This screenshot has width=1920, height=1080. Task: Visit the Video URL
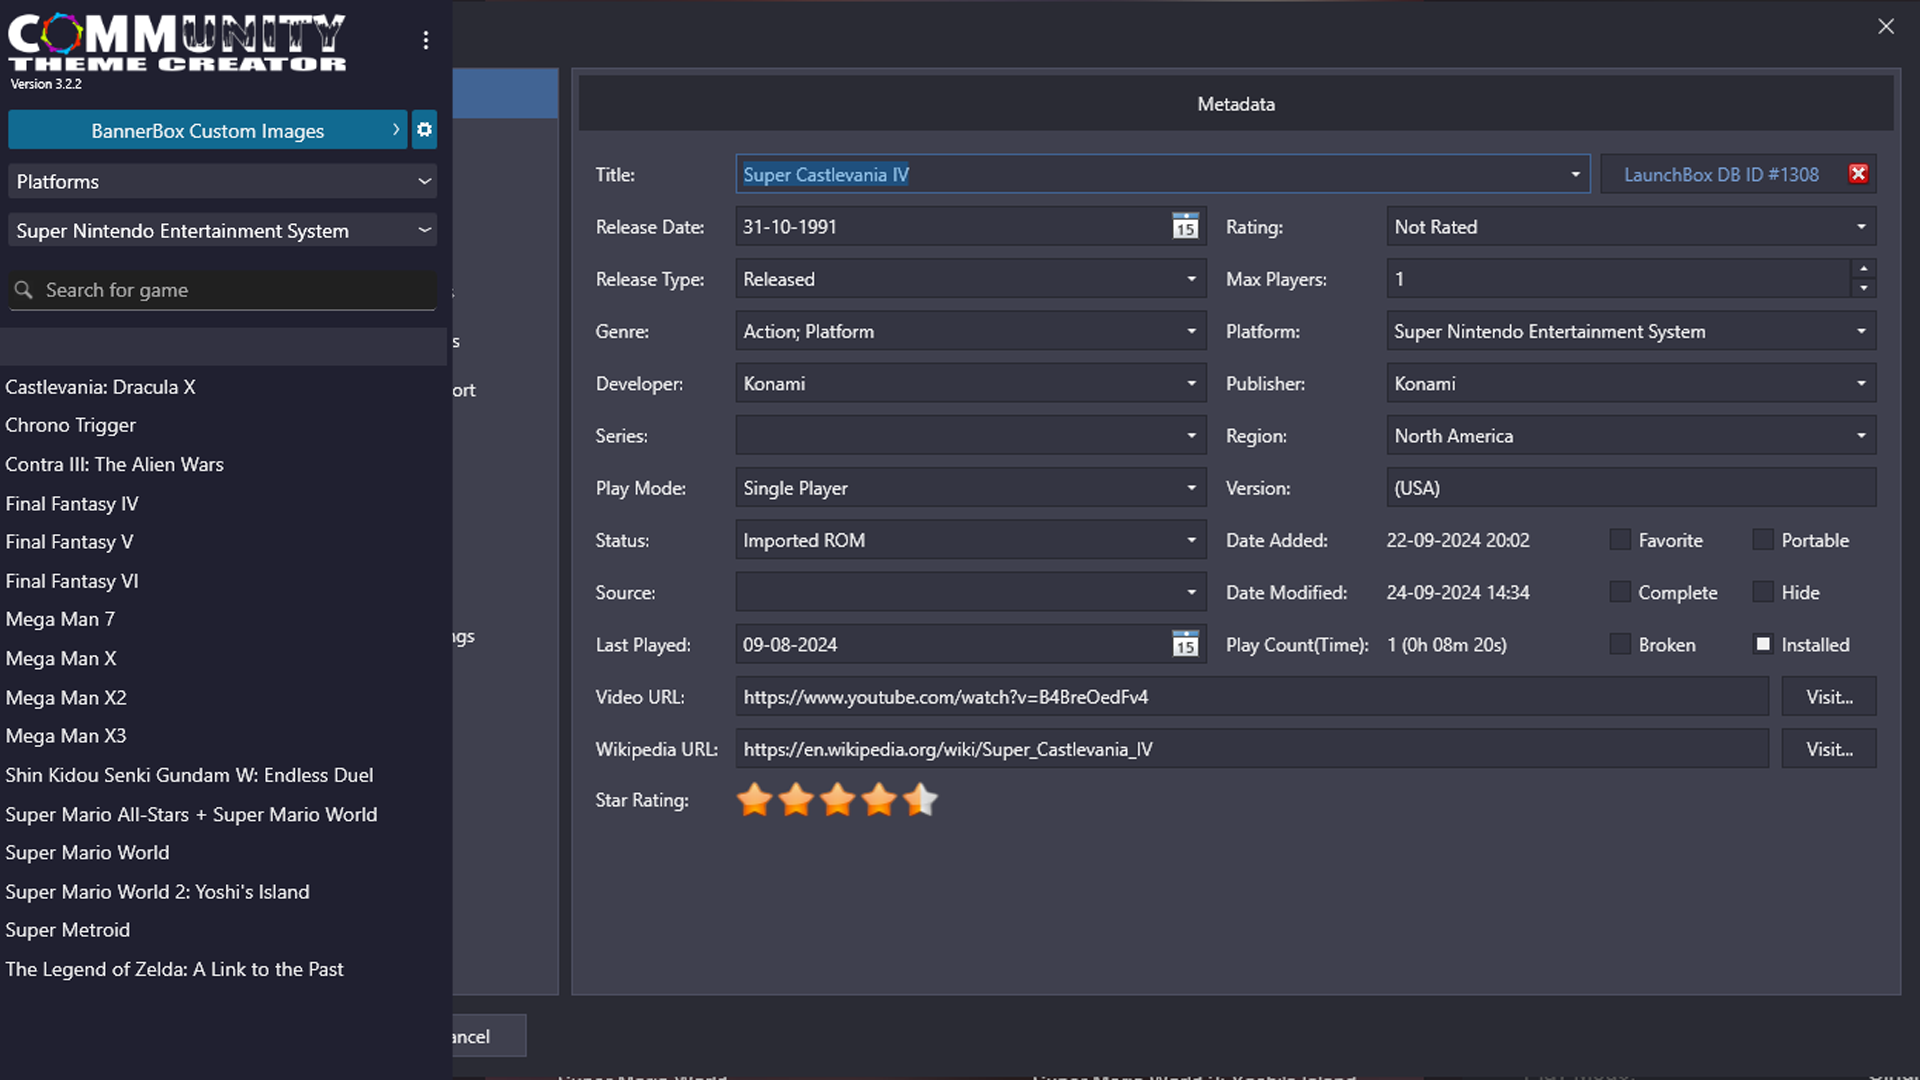point(1829,697)
